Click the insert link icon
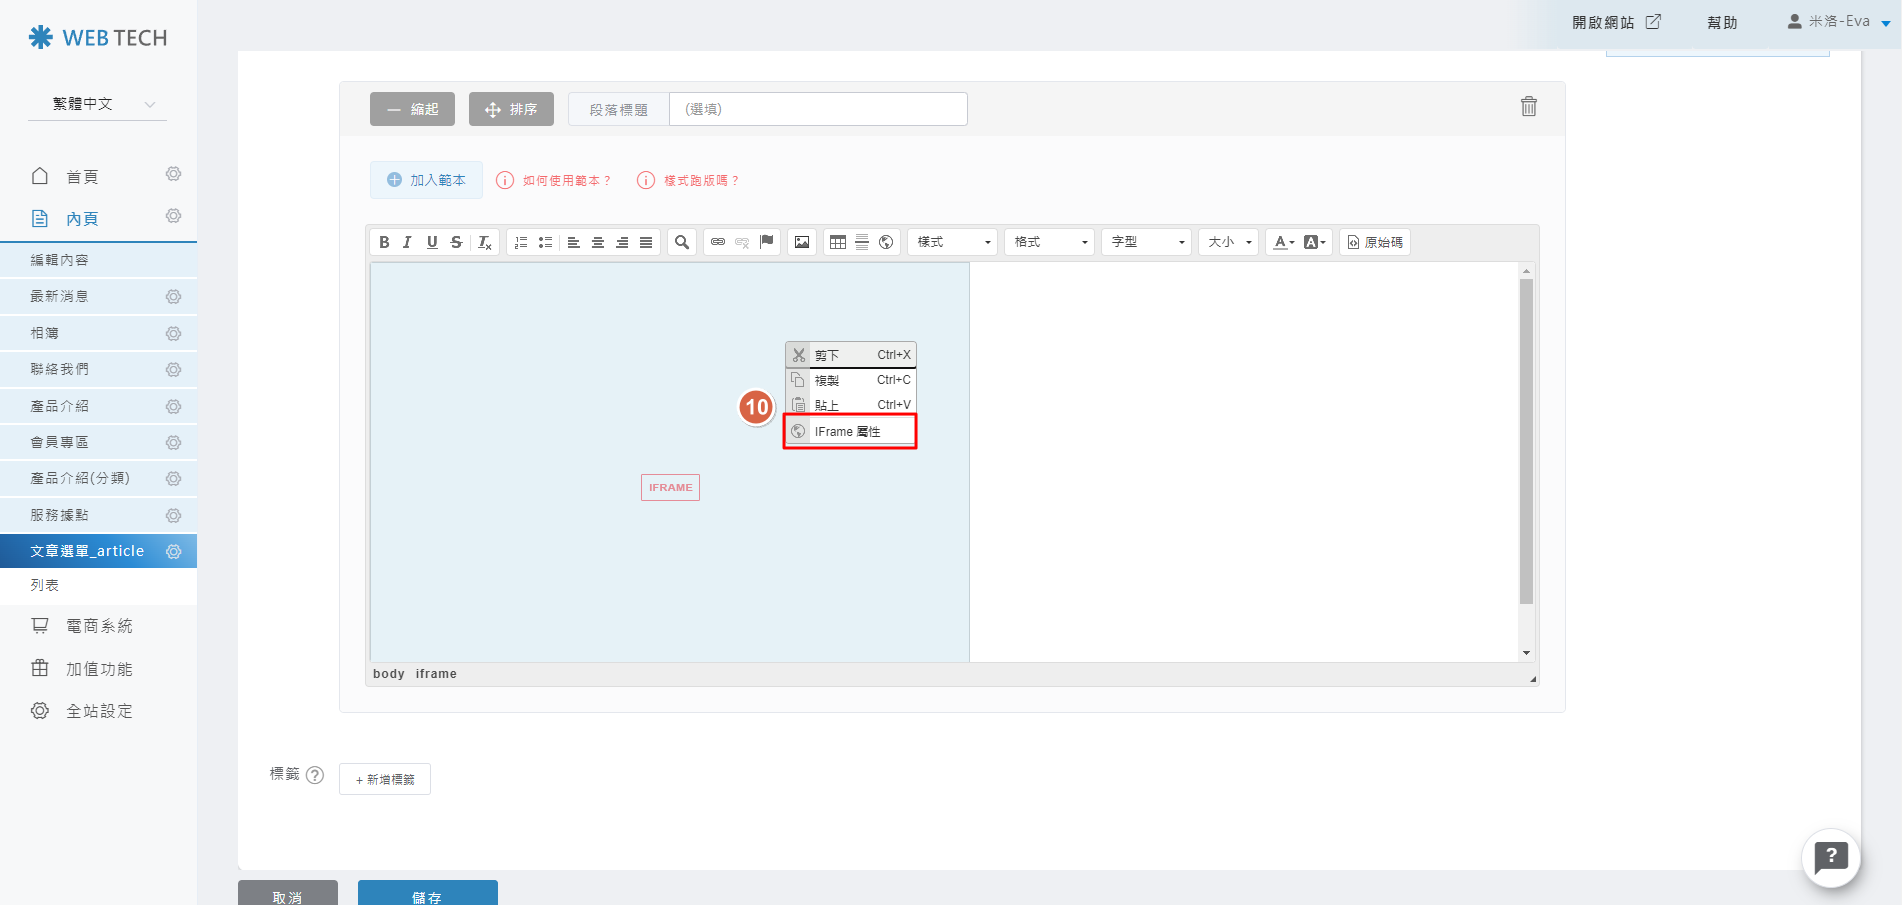 (718, 242)
